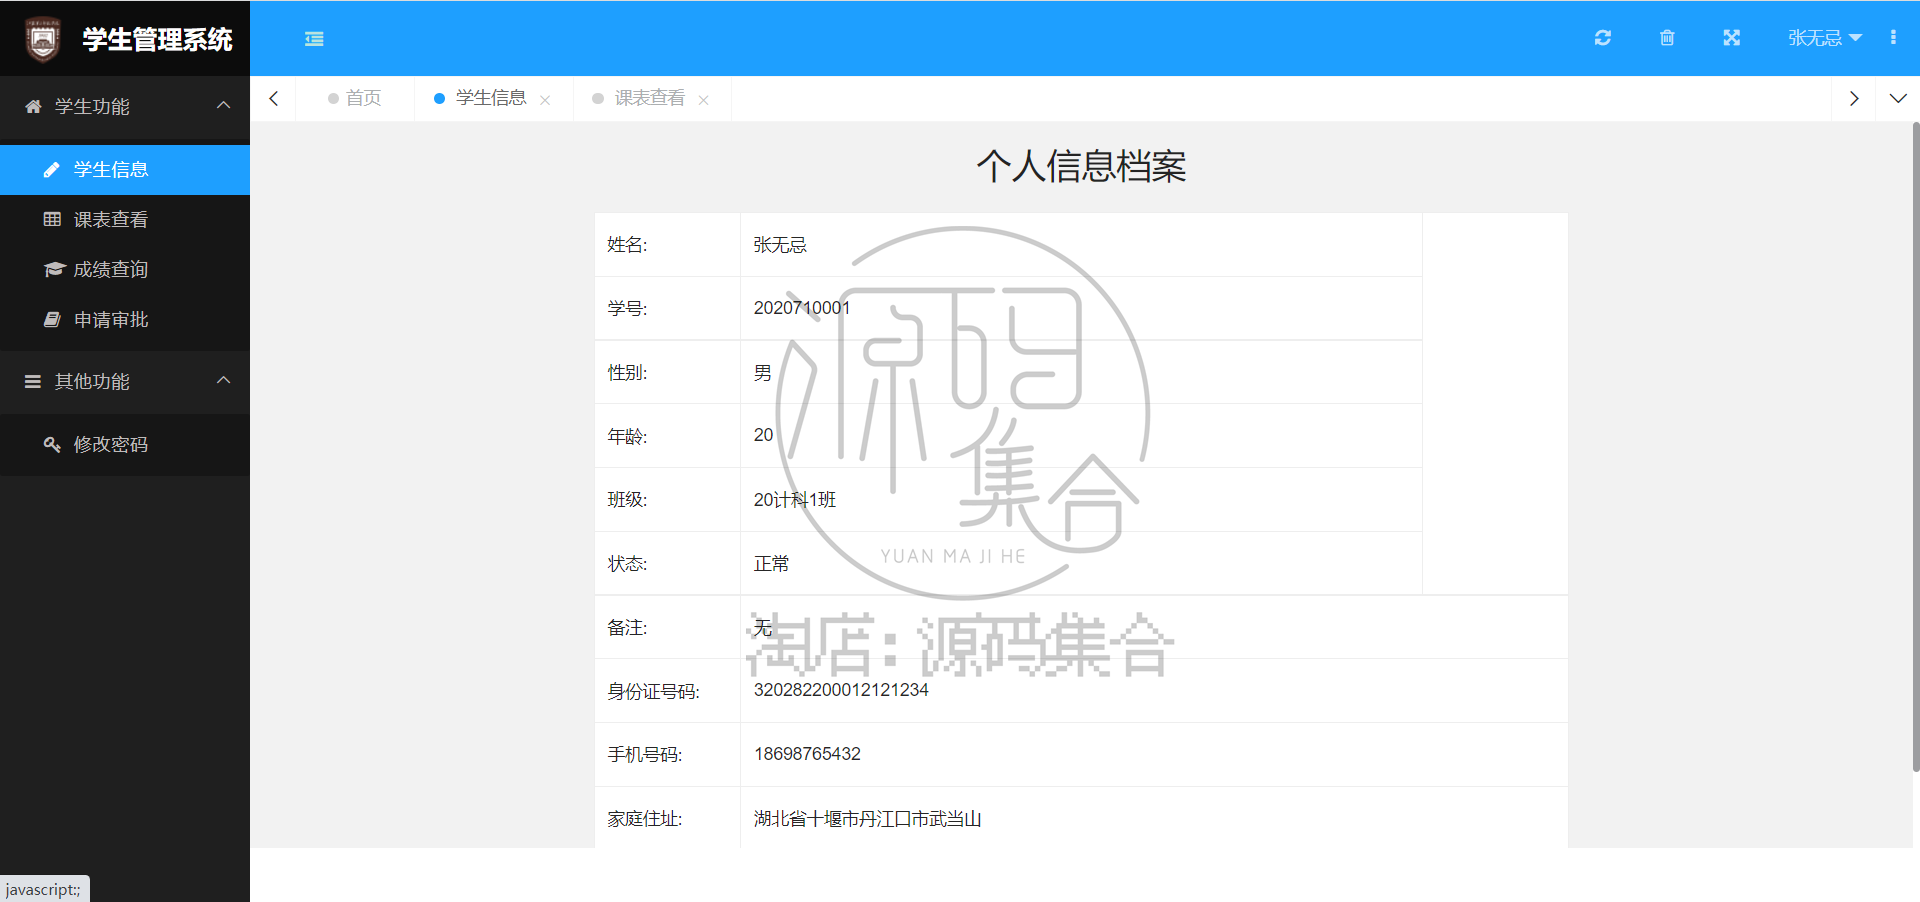Open the vertical three-dot more menu
This screenshot has height=902, width=1920.
coord(1893,38)
